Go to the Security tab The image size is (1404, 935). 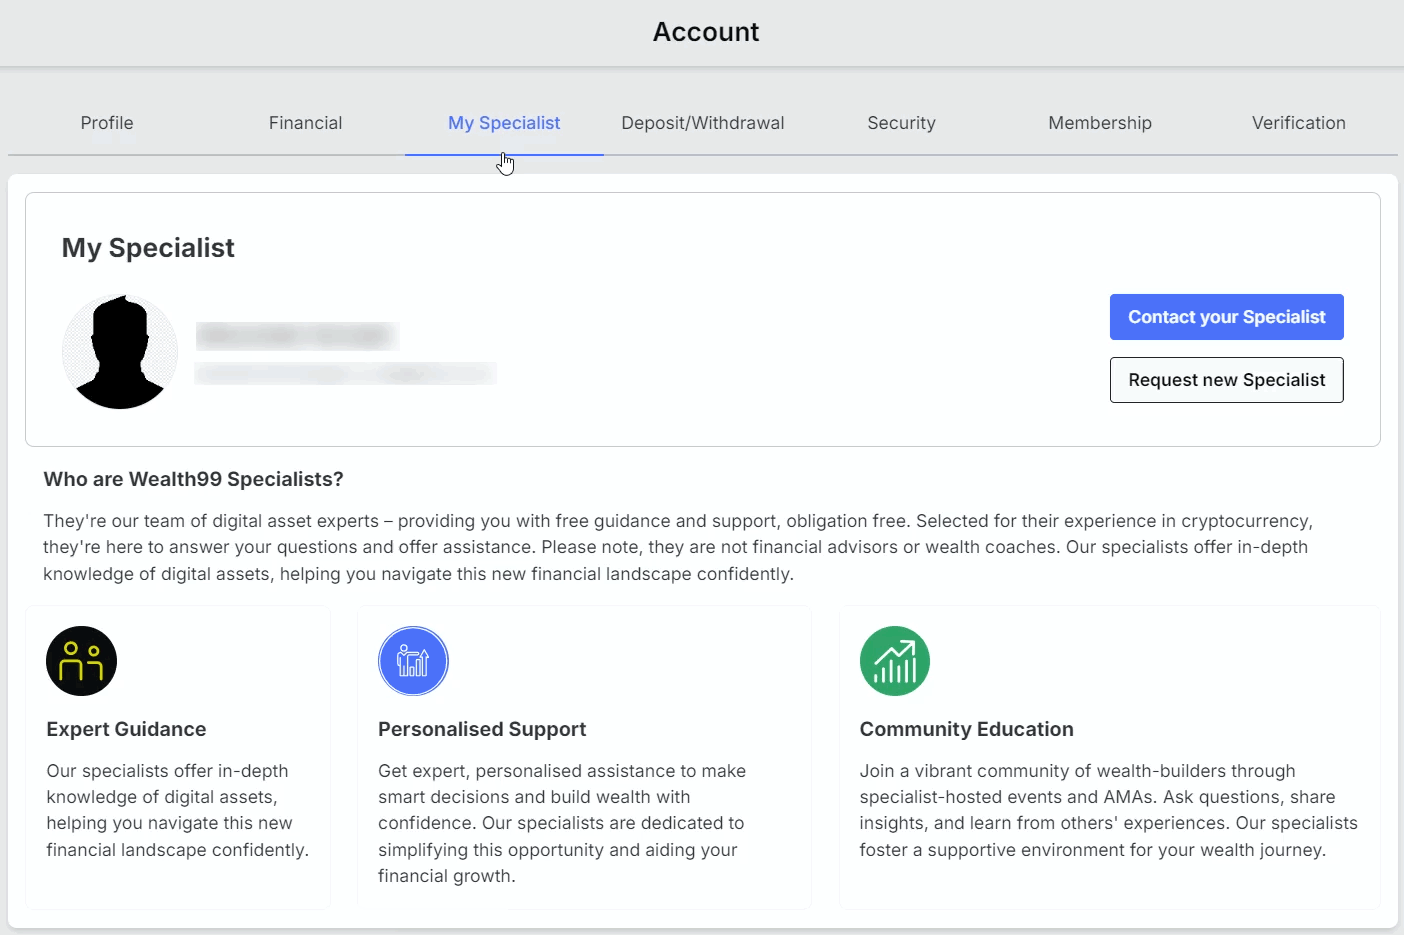click(x=901, y=123)
